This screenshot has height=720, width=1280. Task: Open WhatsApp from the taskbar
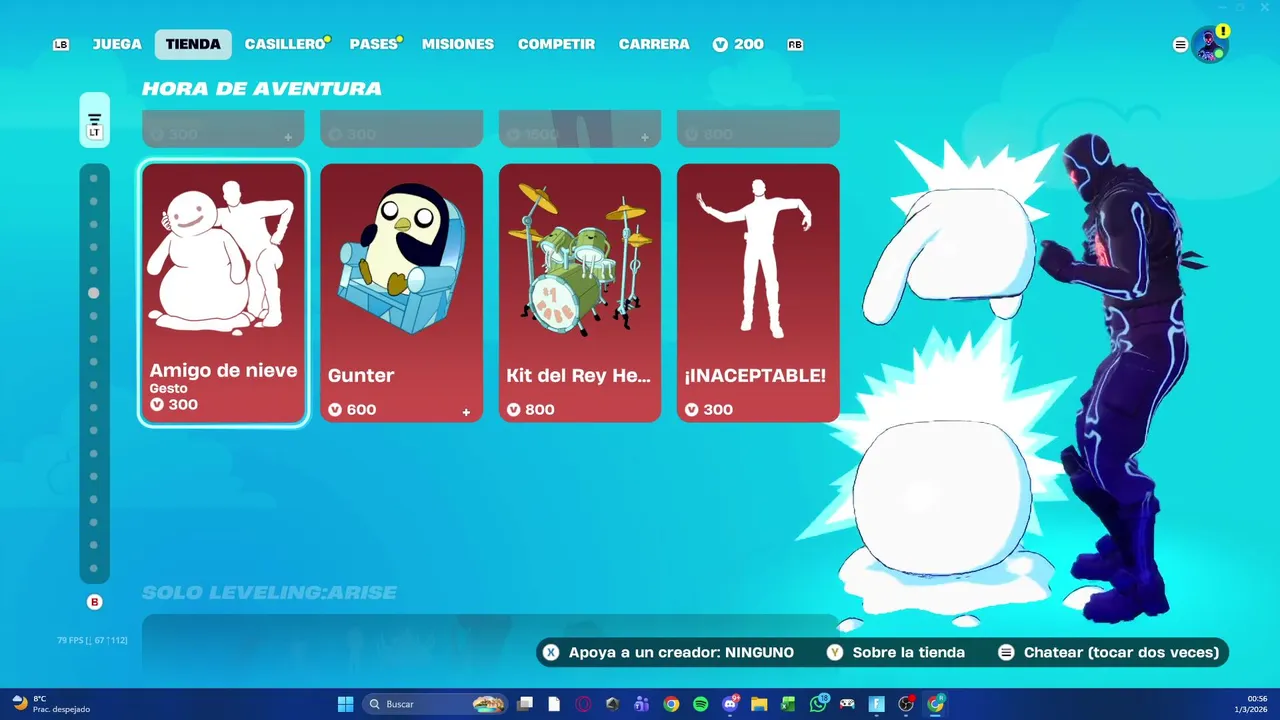[x=818, y=704]
